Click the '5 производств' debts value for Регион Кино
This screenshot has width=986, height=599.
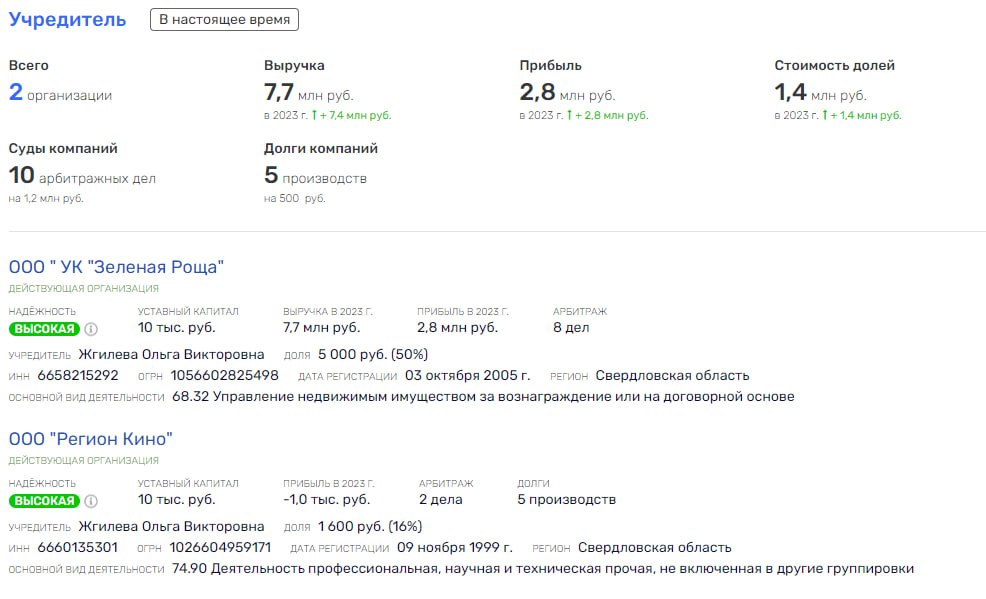point(567,500)
